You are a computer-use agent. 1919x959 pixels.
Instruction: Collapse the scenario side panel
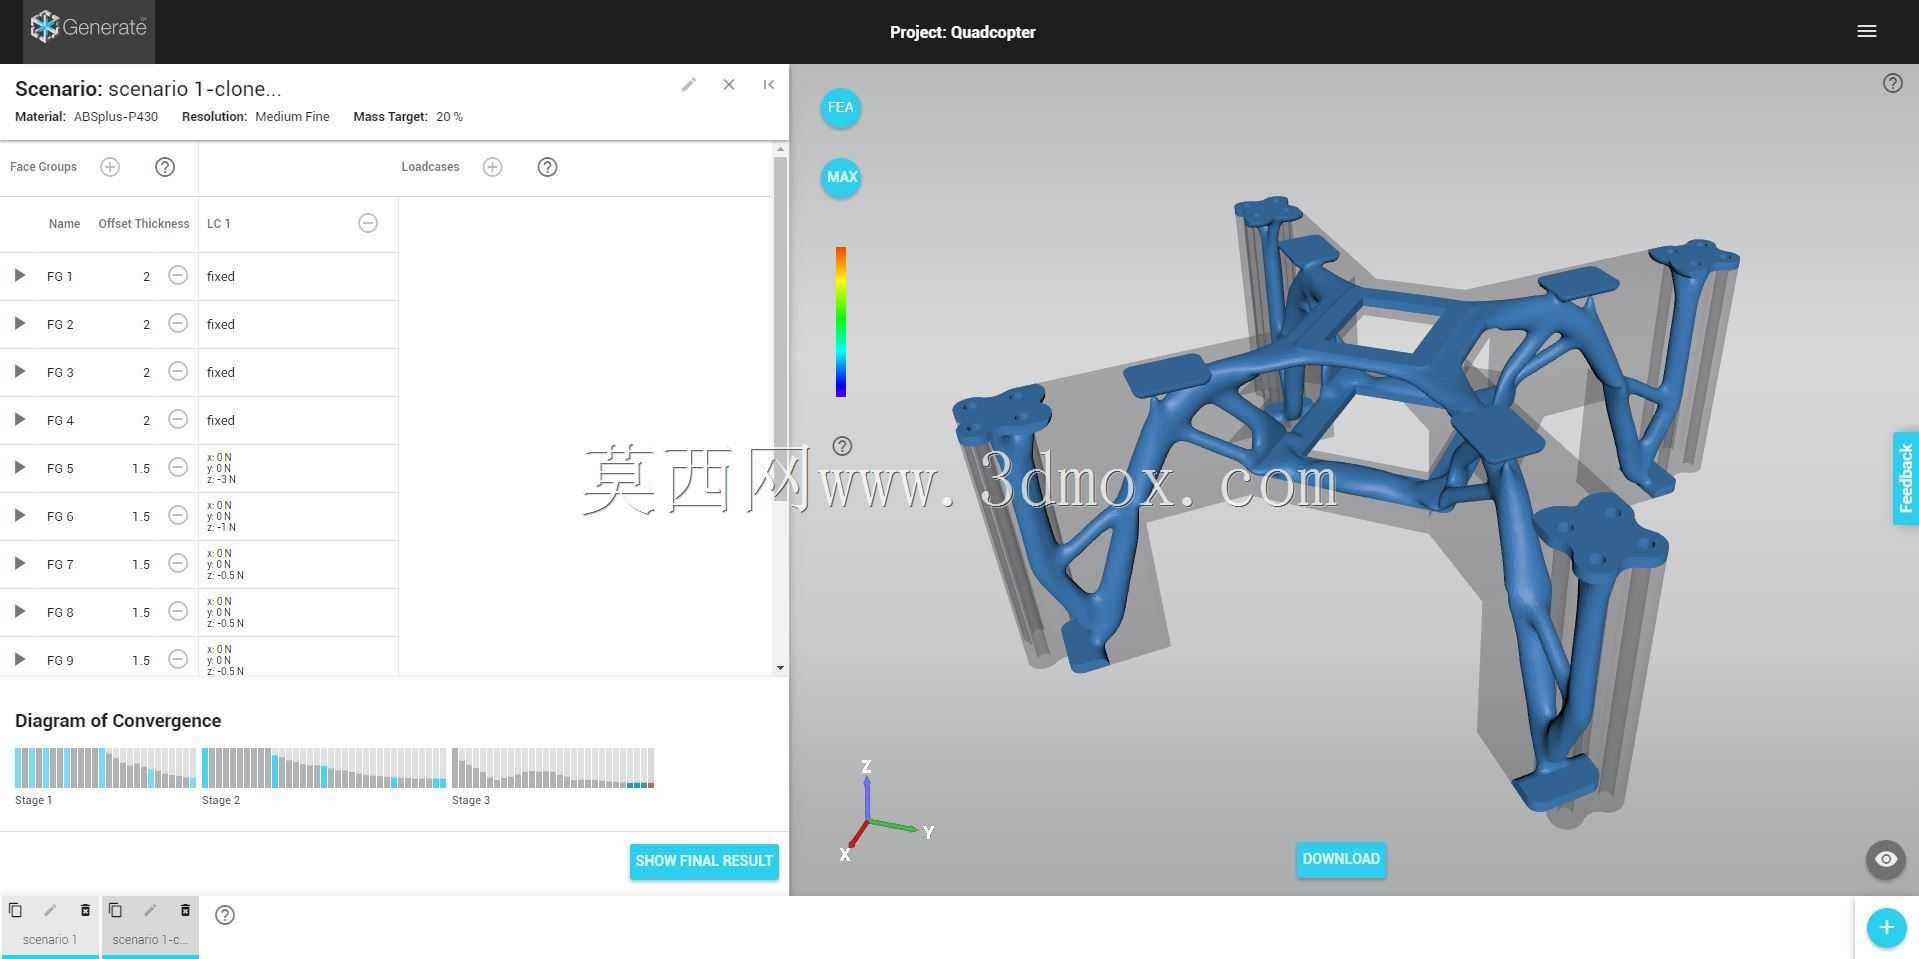tap(768, 85)
